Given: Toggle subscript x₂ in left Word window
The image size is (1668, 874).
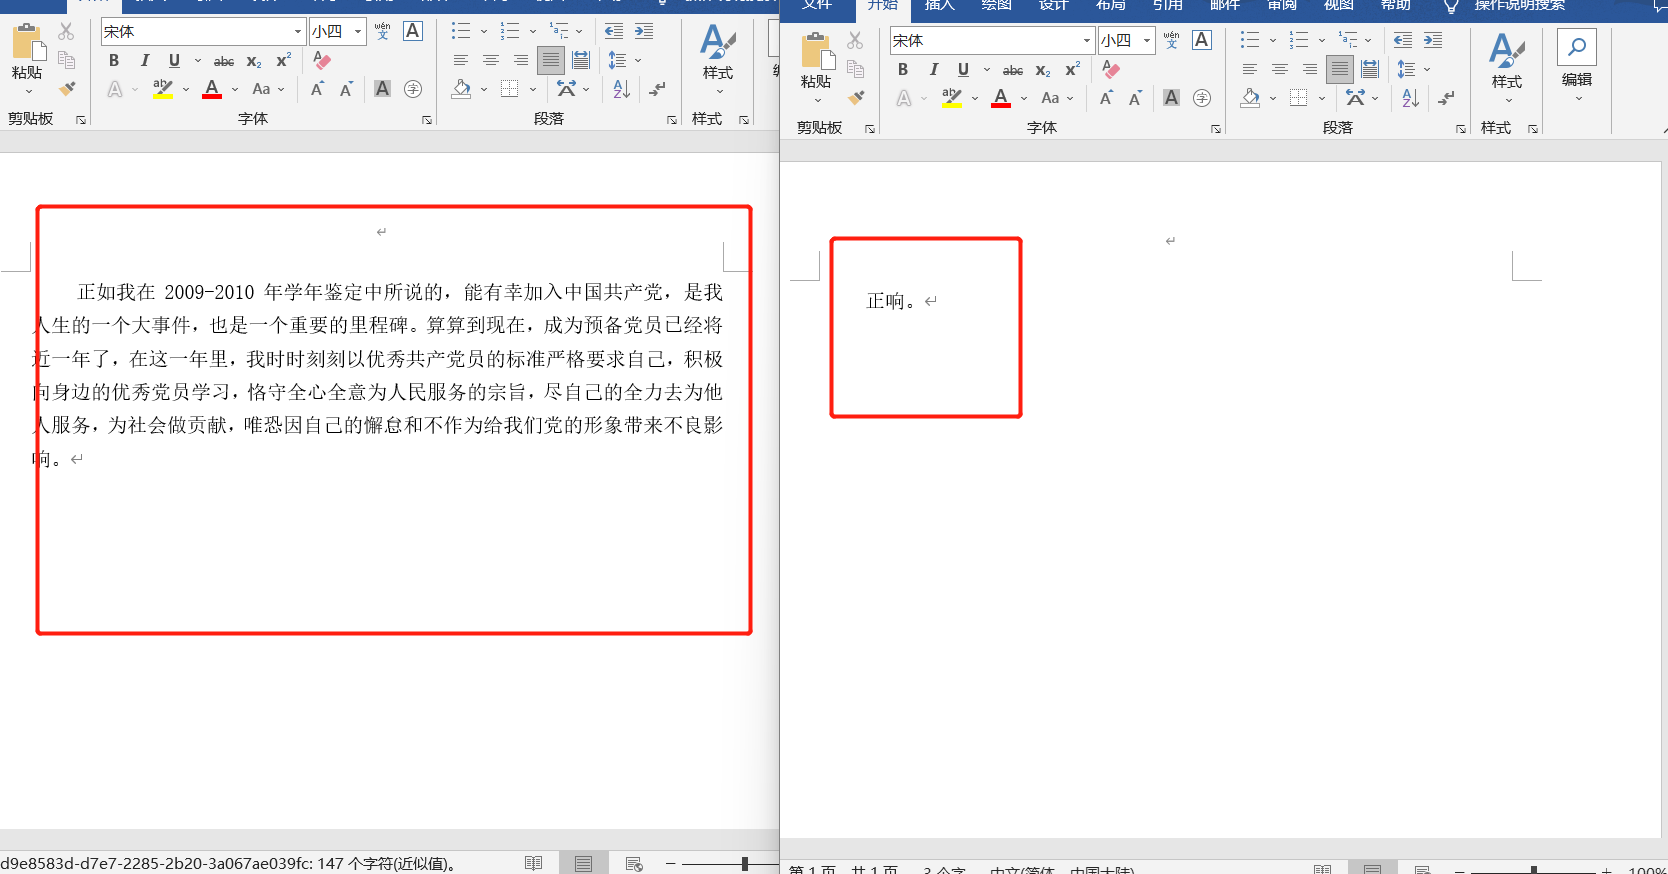Looking at the screenshot, I should tap(254, 61).
